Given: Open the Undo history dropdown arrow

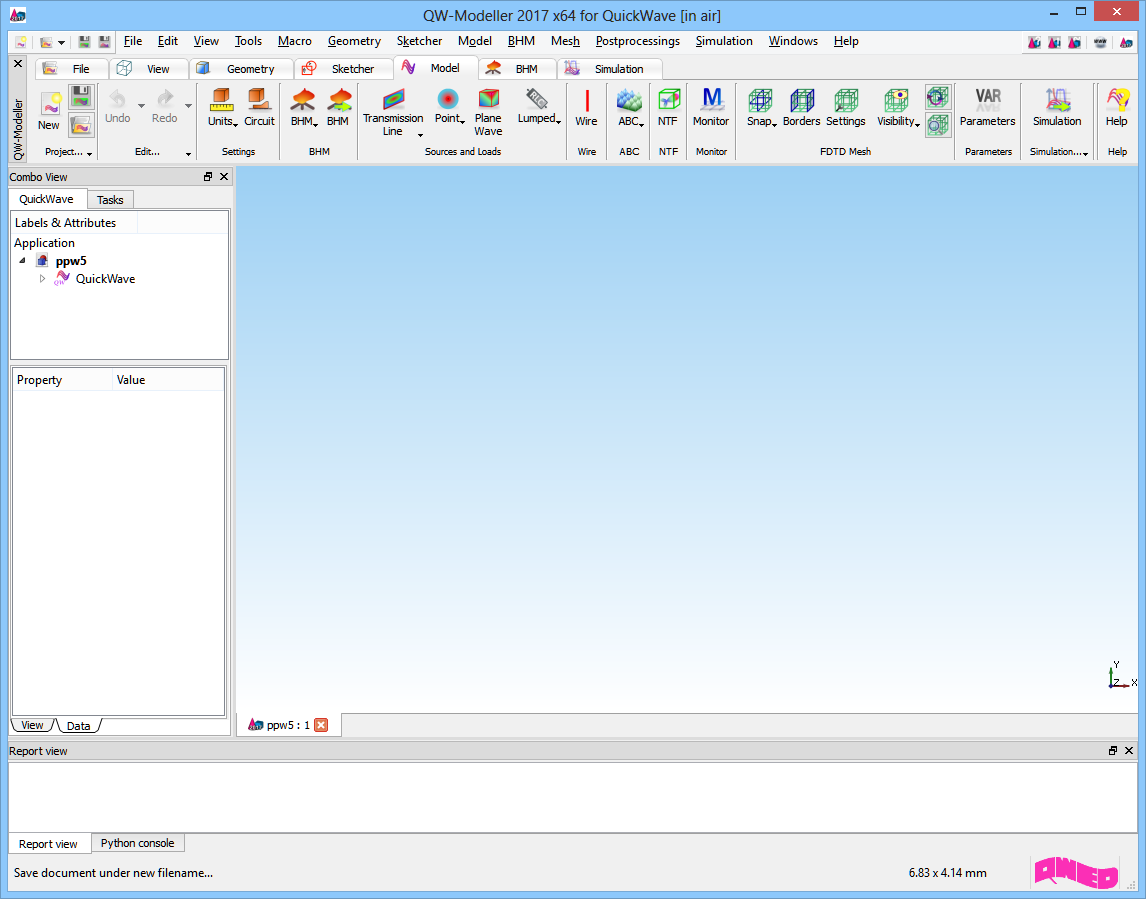Looking at the screenshot, I should tap(141, 106).
